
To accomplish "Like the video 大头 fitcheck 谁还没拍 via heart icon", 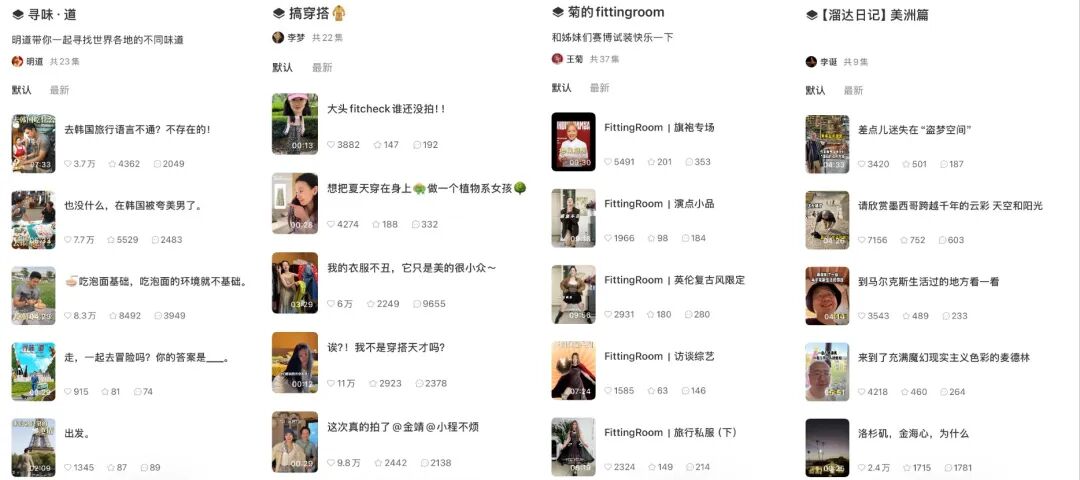I will [331, 145].
